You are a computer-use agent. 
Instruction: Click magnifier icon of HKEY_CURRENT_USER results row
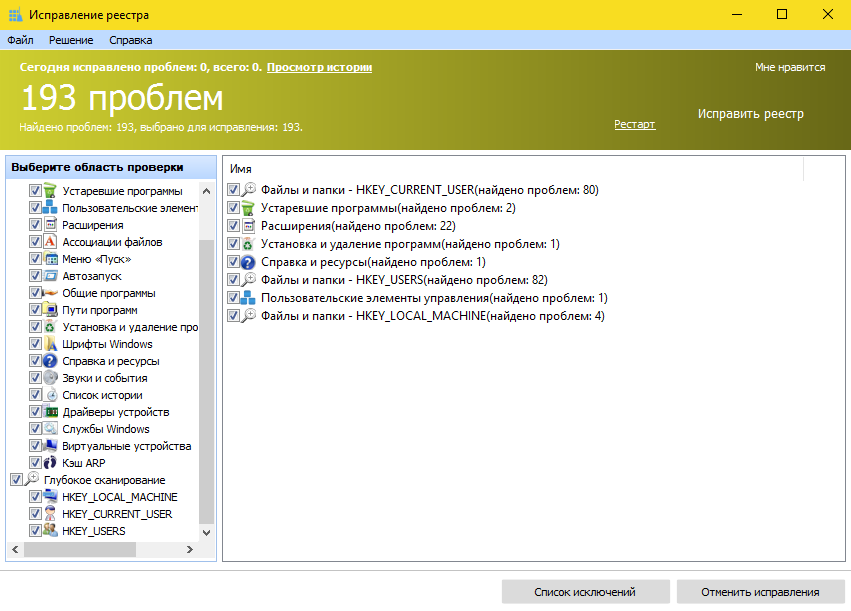pyautogui.click(x=248, y=189)
